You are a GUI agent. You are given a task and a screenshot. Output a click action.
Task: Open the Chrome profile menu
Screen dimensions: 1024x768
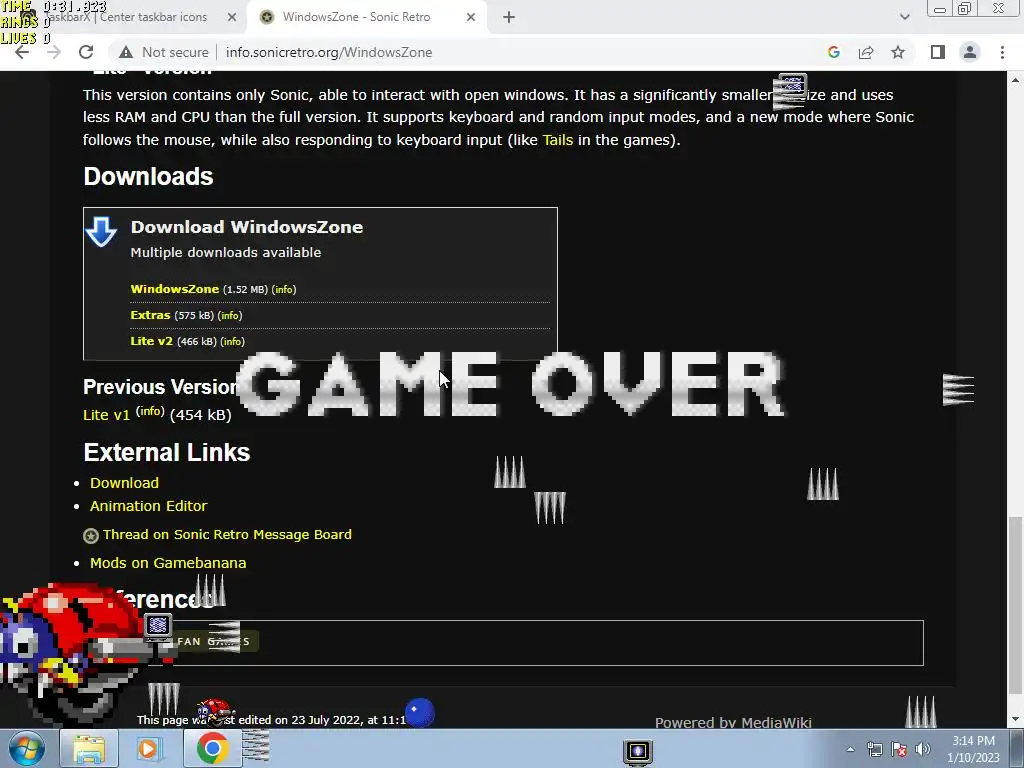click(970, 52)
